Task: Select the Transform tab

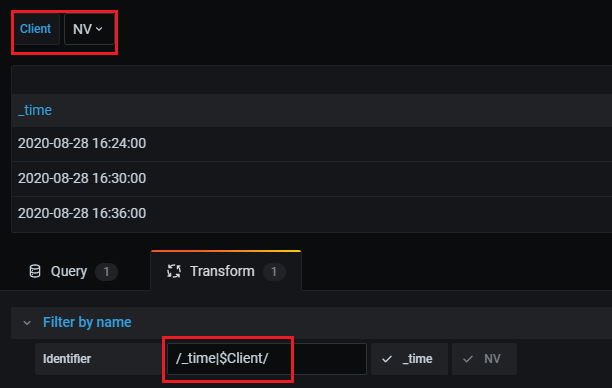Action: click(x=226, y=271)
